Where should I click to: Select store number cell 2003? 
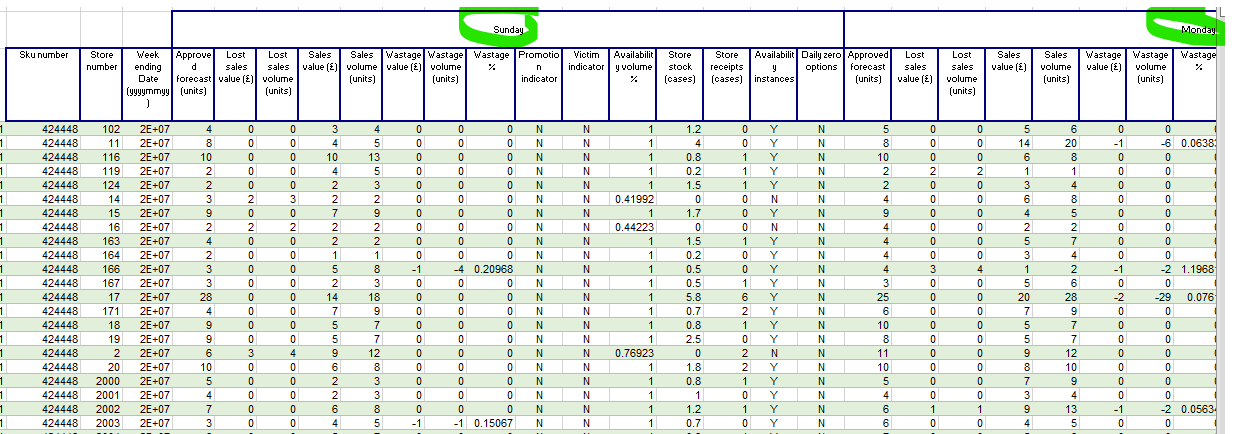(x=99, y=423)
